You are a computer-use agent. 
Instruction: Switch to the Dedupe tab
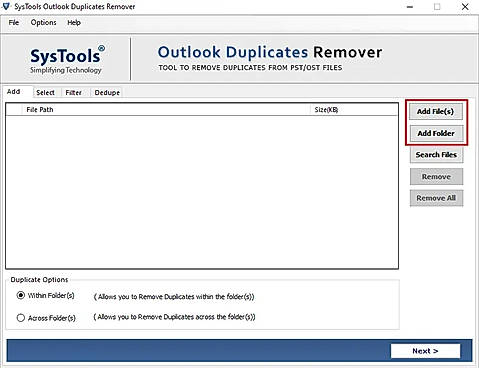[x=107, y=93]
